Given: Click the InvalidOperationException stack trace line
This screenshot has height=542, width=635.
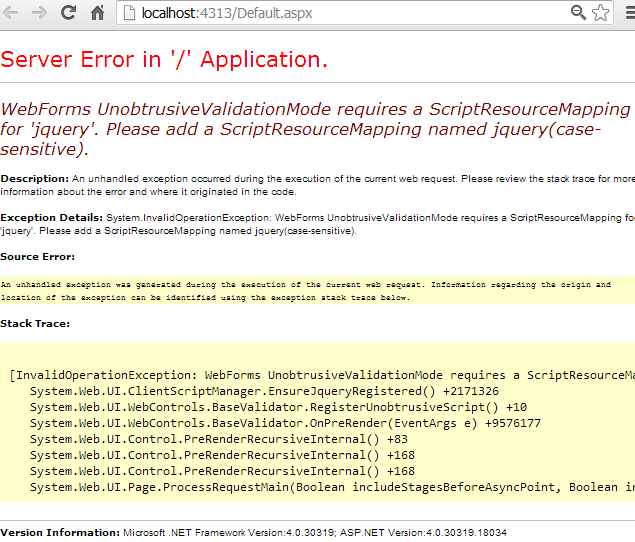Looking at the screenshot, I should pos(320,375).
